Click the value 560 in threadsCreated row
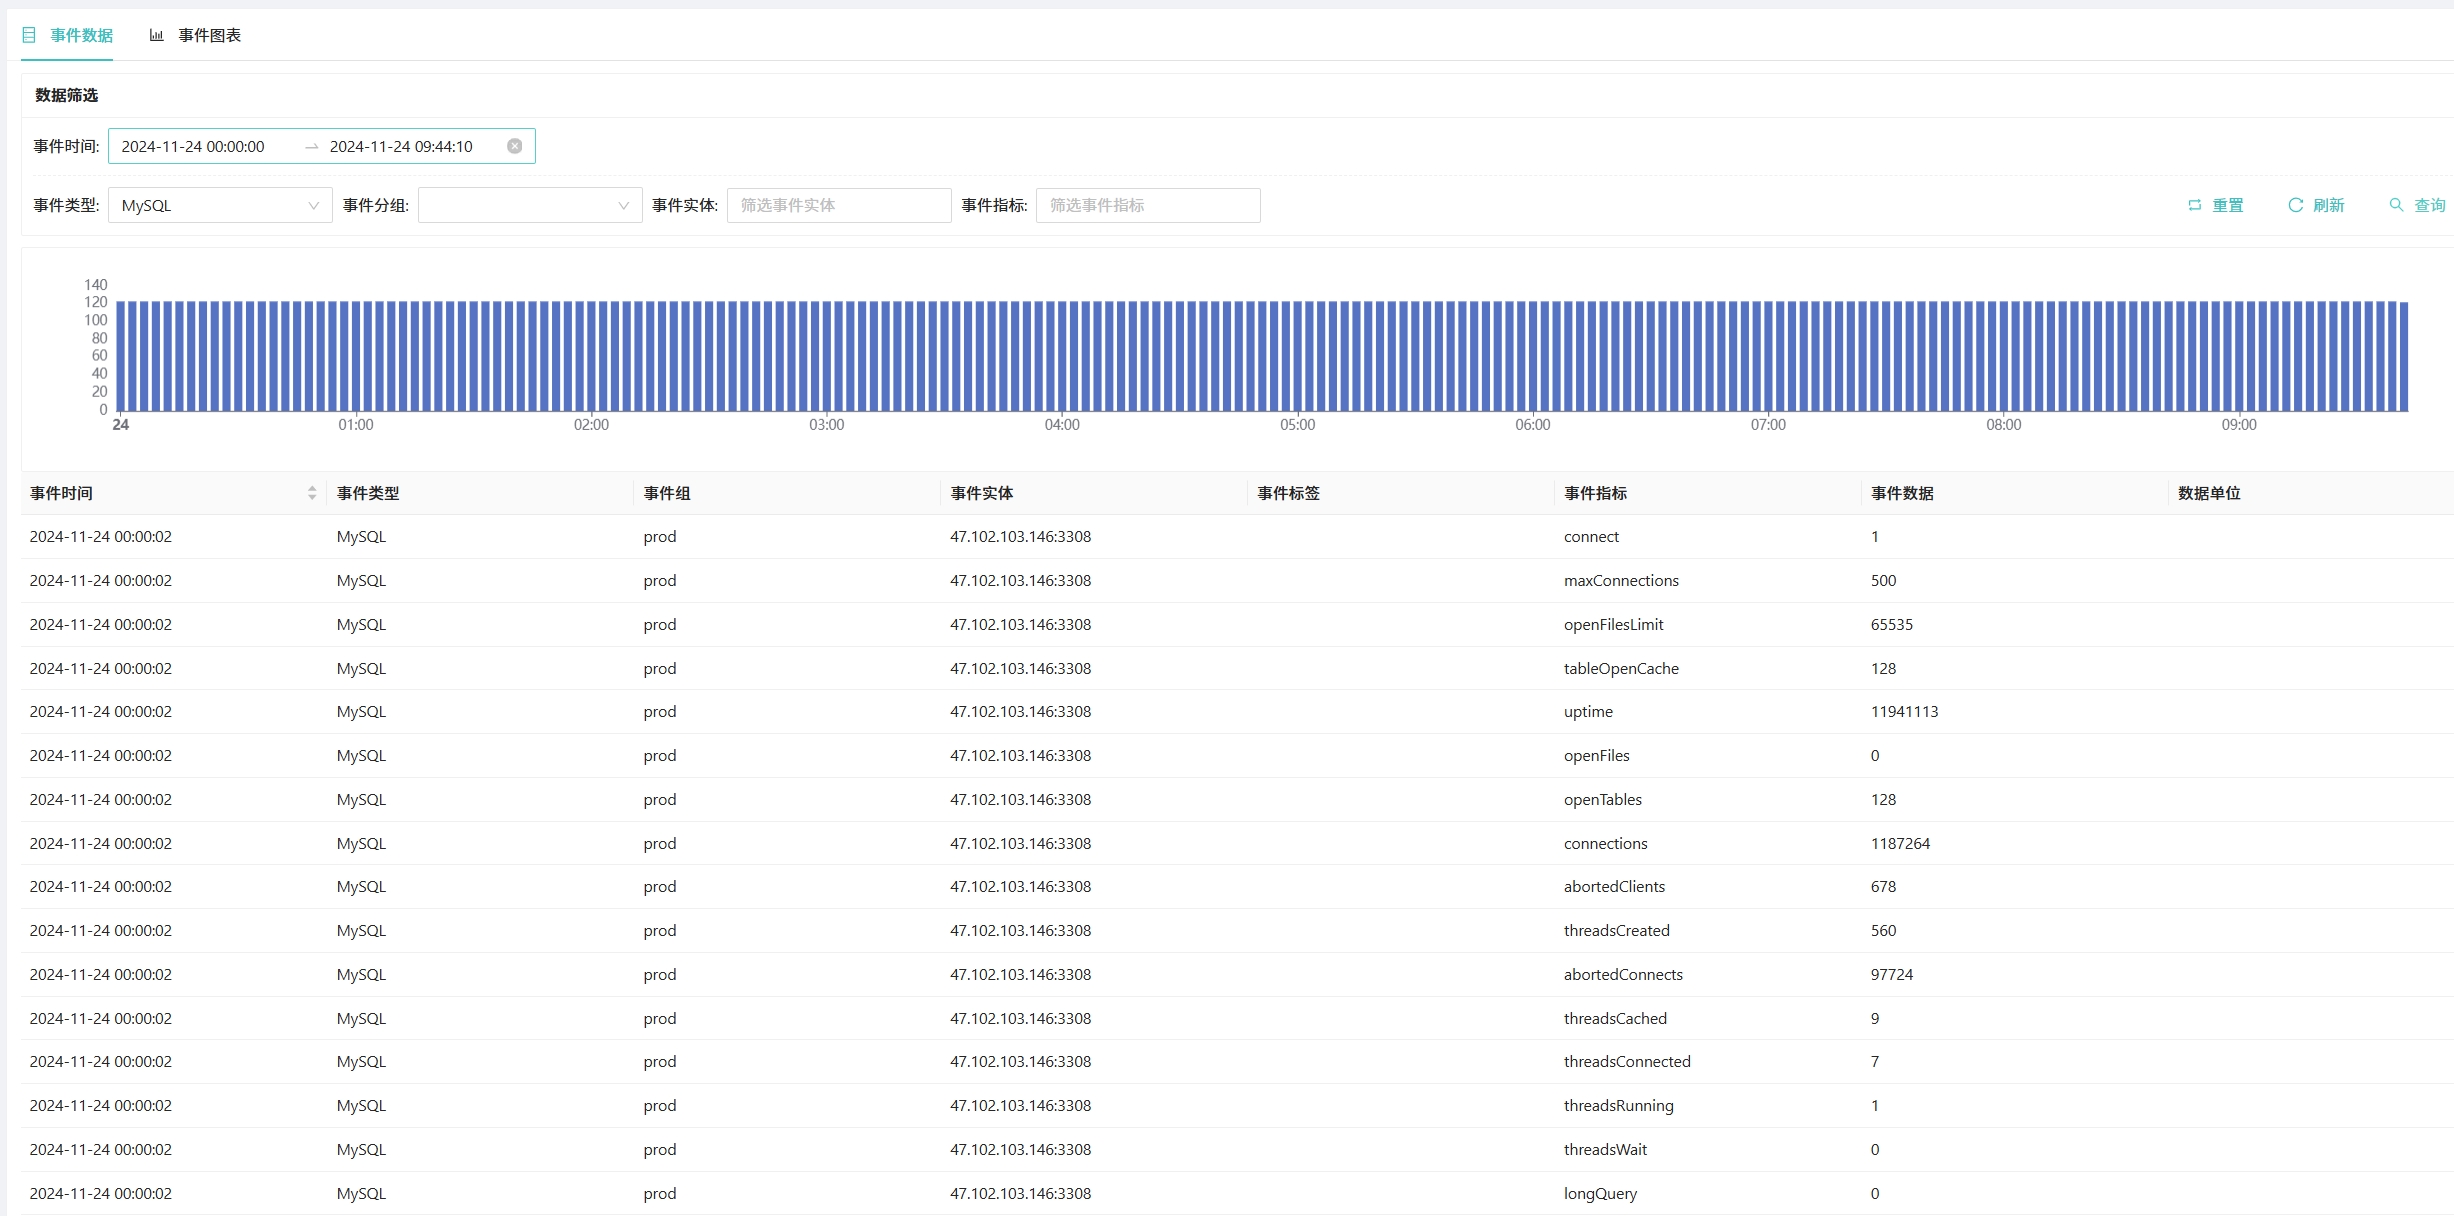Viewport: 2454px width, 1216px height. tap(1883, 931)
